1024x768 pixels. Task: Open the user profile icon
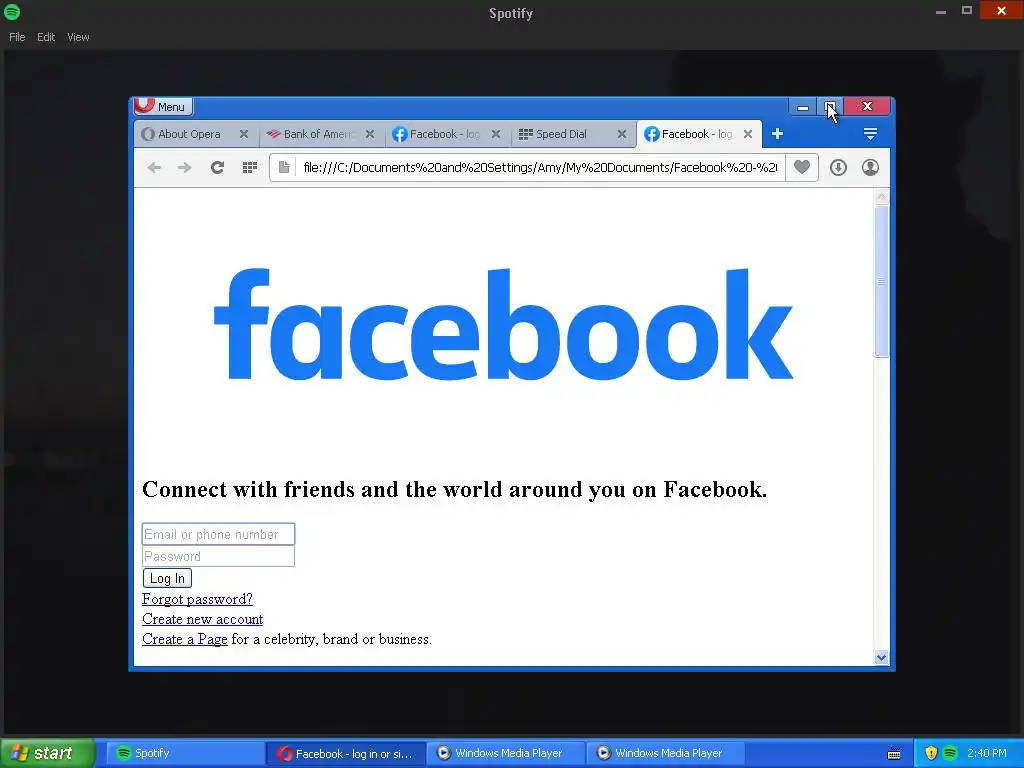tap(870, 168)
